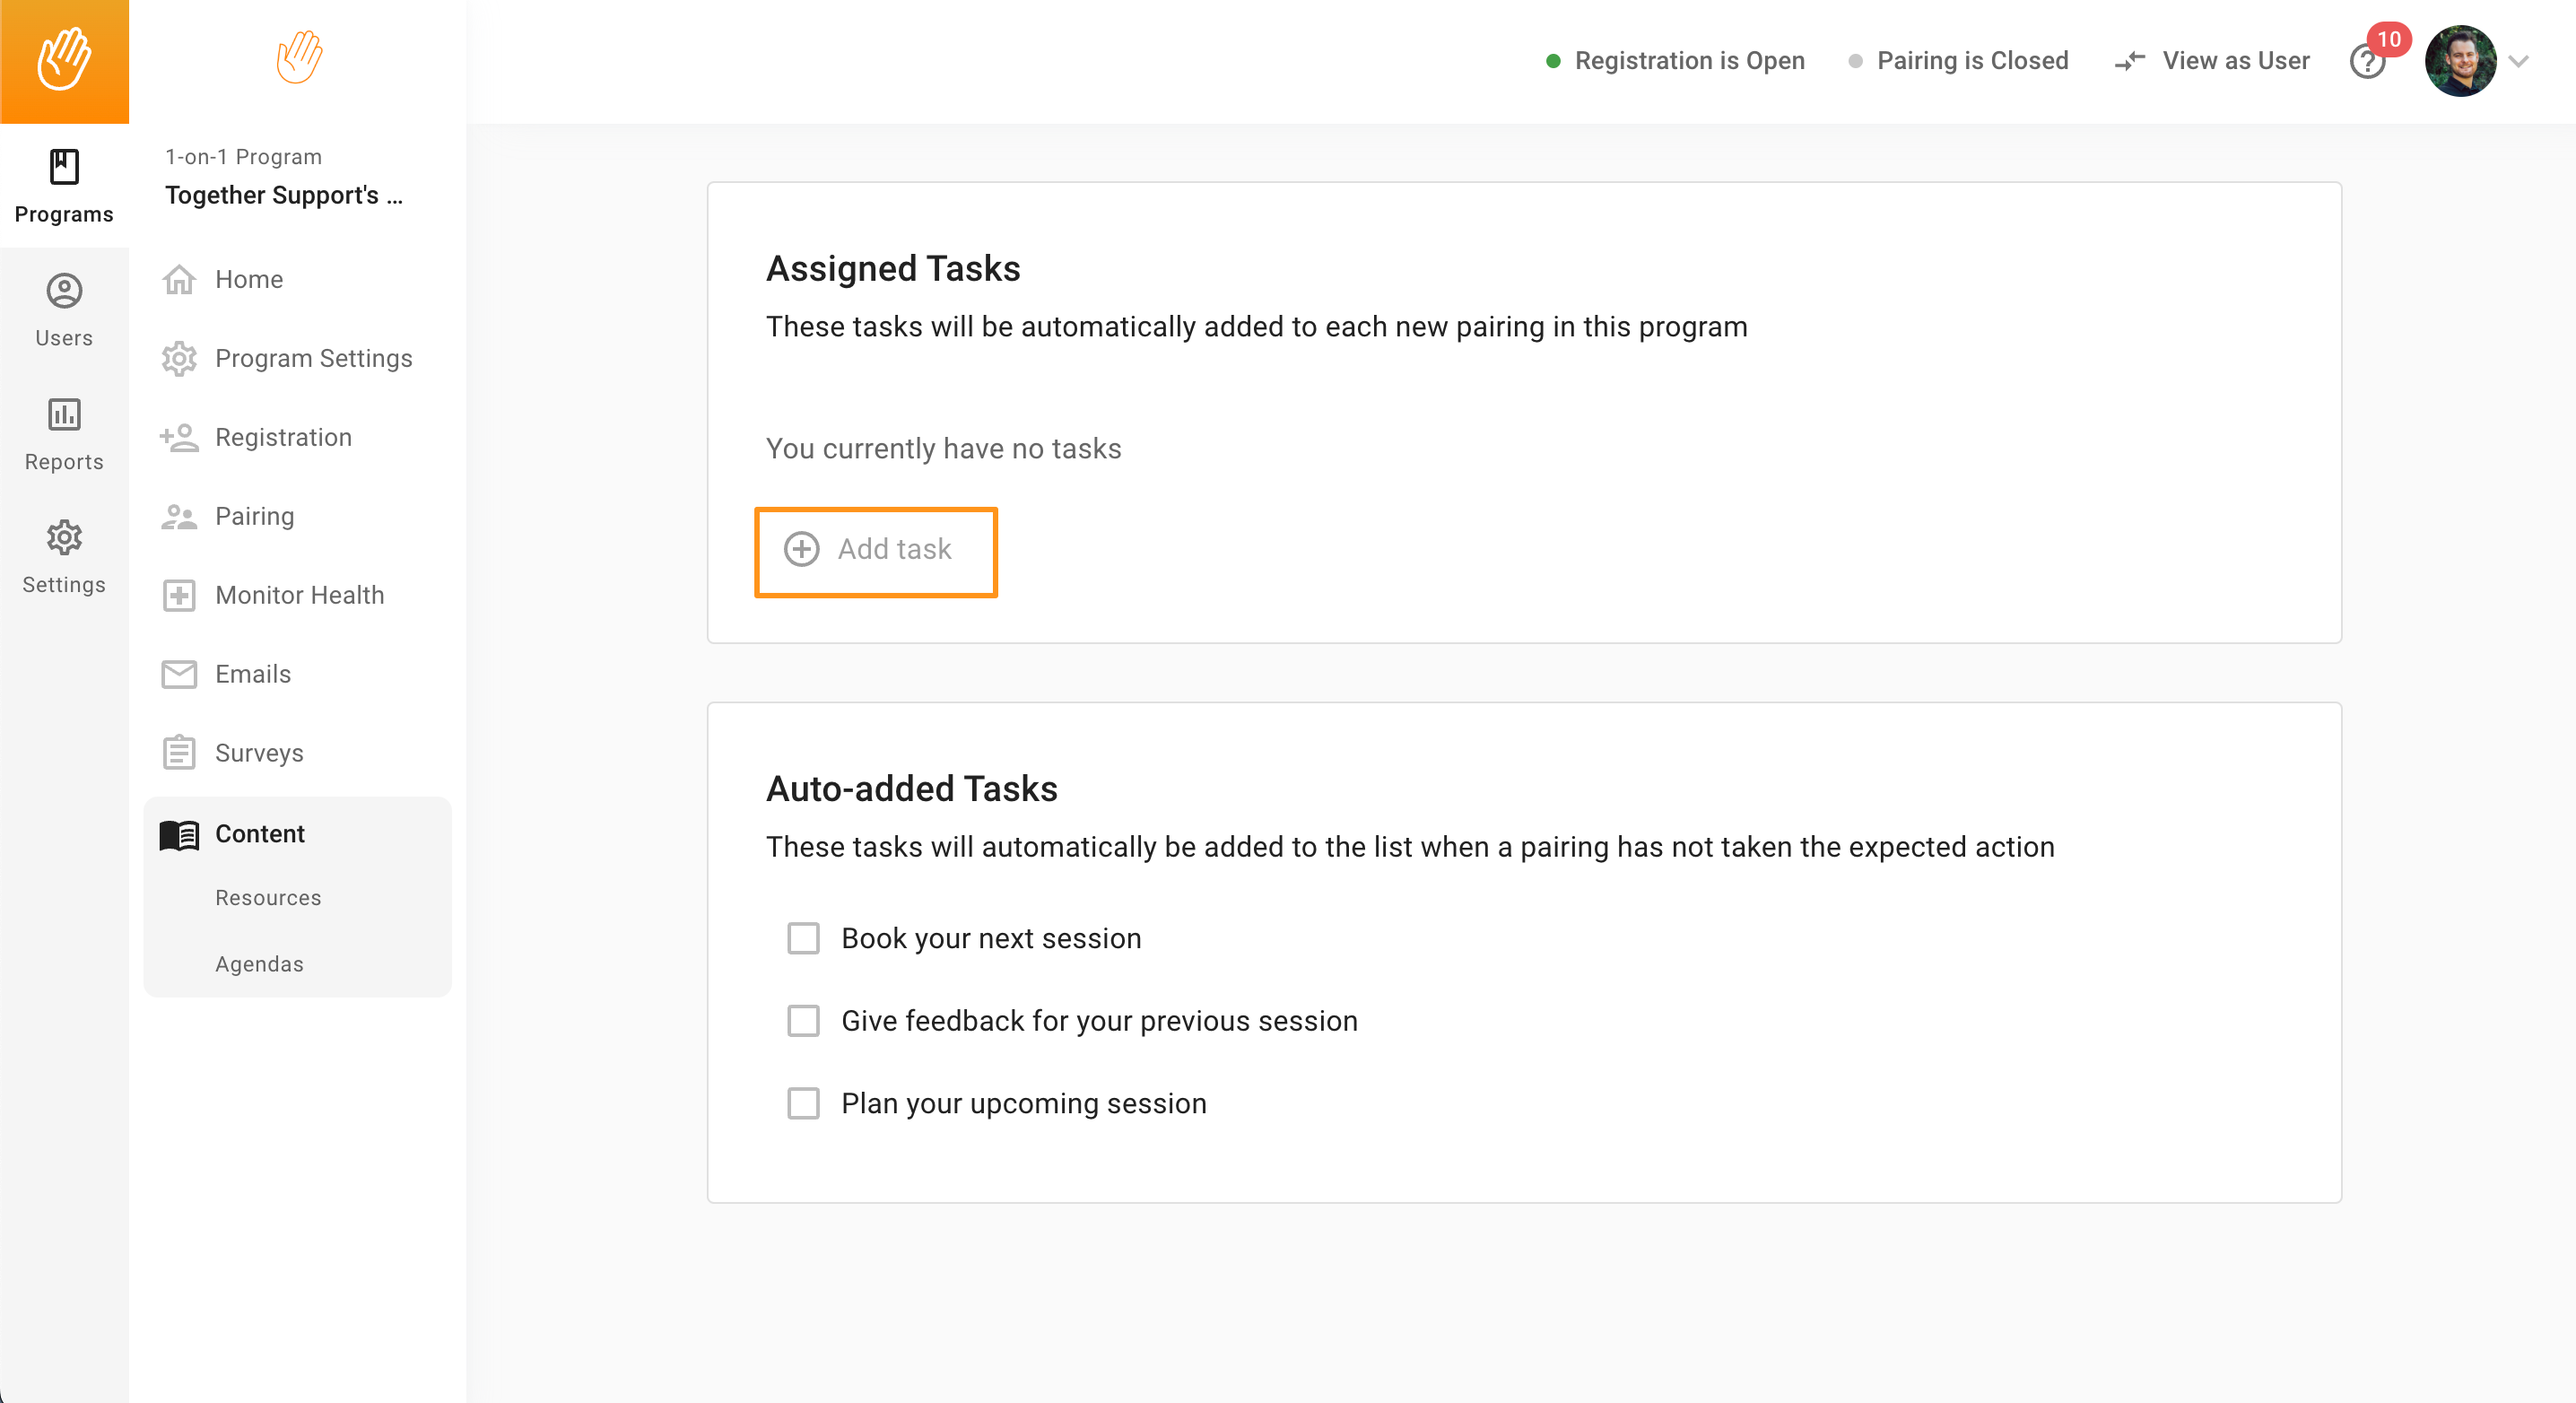Click the Home house icon
The image size is (2576, 1403).
(179, 279)
